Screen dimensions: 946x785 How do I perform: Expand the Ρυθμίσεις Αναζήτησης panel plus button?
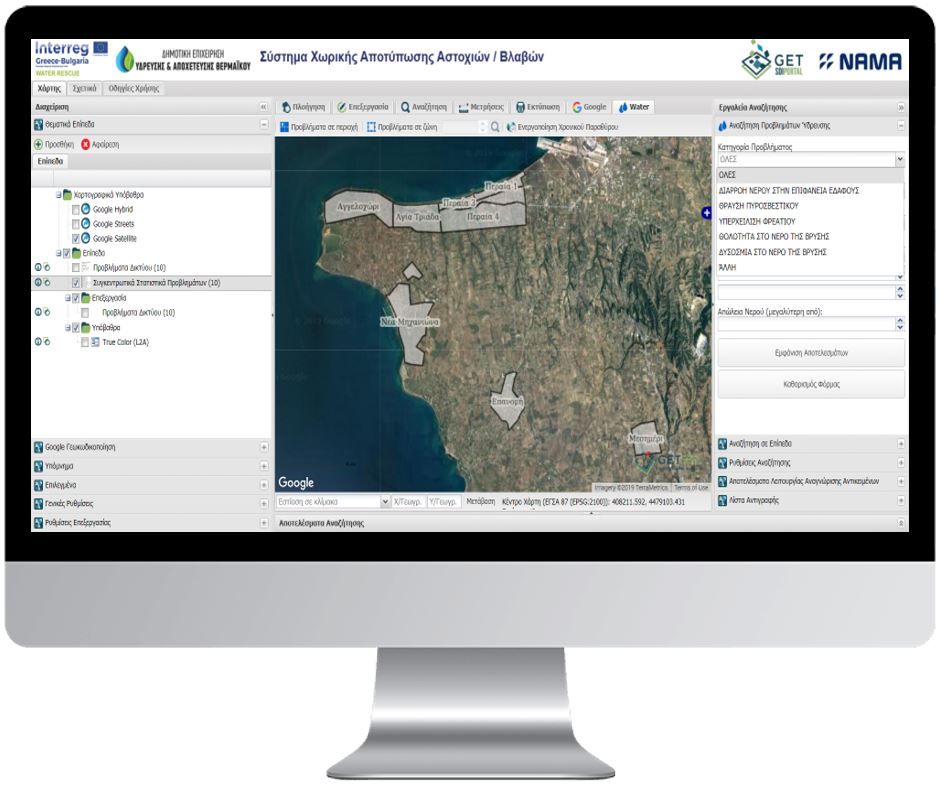click(x=901, y=463)
